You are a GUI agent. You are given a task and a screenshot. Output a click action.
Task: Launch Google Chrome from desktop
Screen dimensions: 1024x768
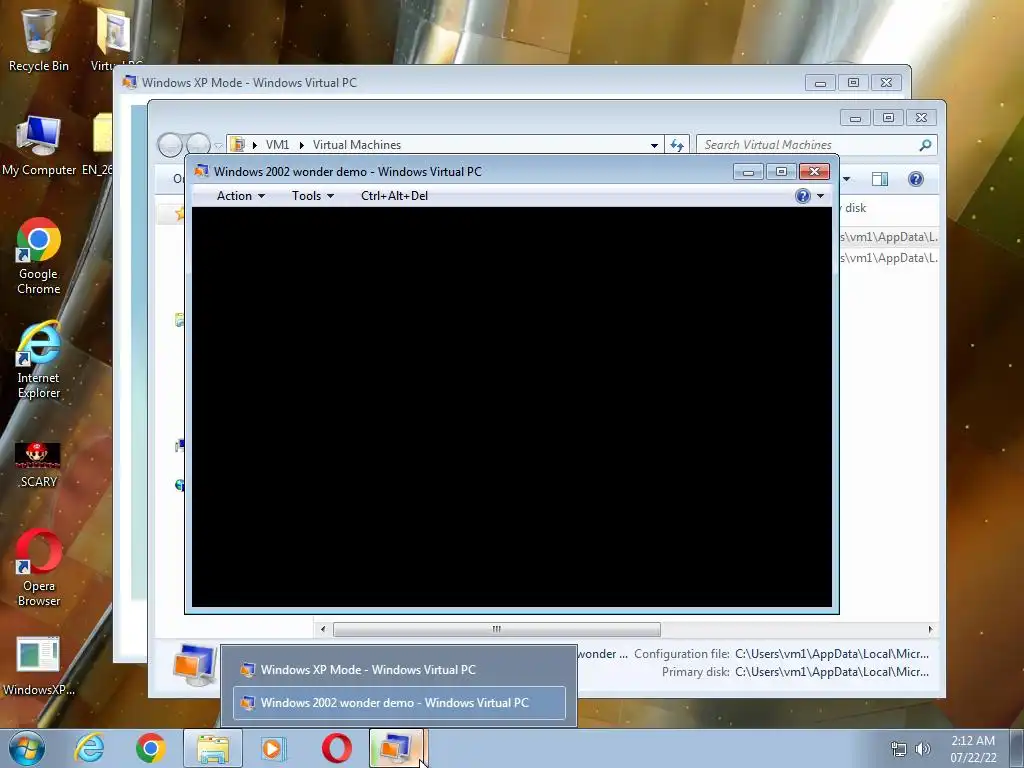point(39,256)
